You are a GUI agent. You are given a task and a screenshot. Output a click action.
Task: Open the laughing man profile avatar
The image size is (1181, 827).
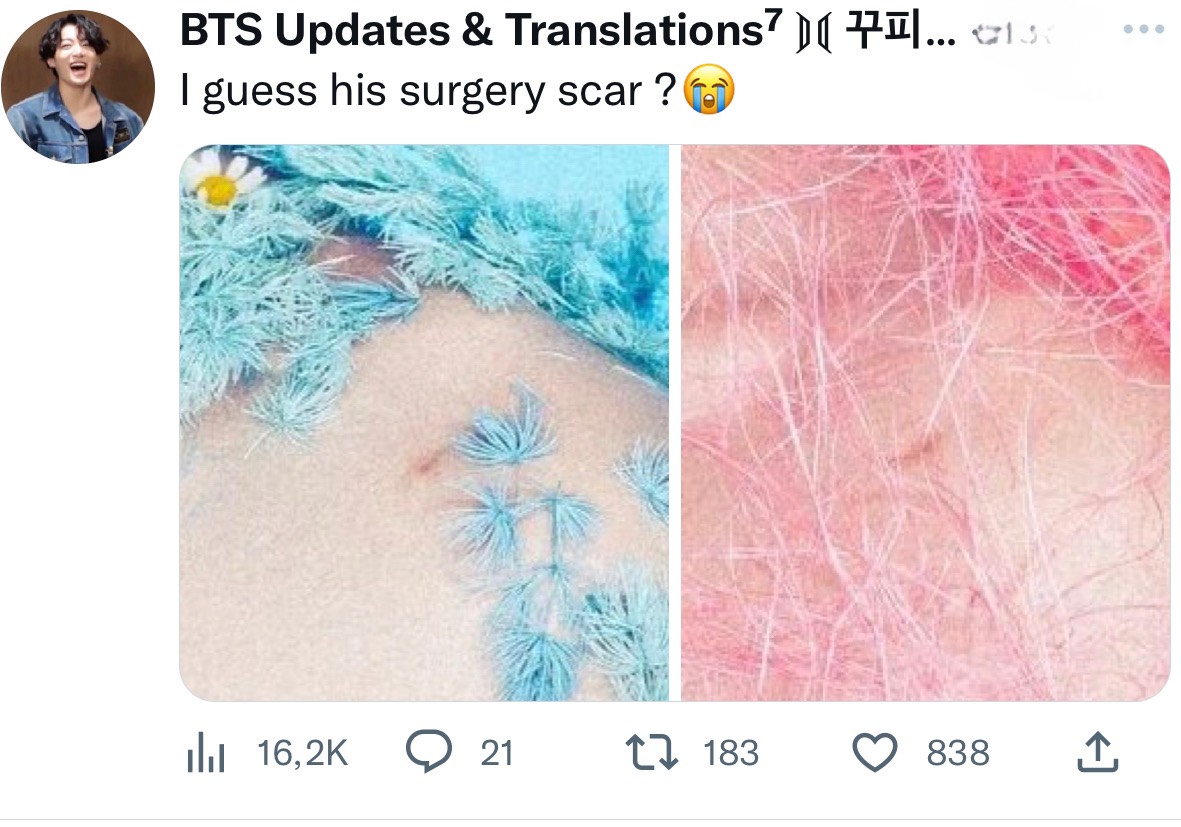click(x=78, y=87)
